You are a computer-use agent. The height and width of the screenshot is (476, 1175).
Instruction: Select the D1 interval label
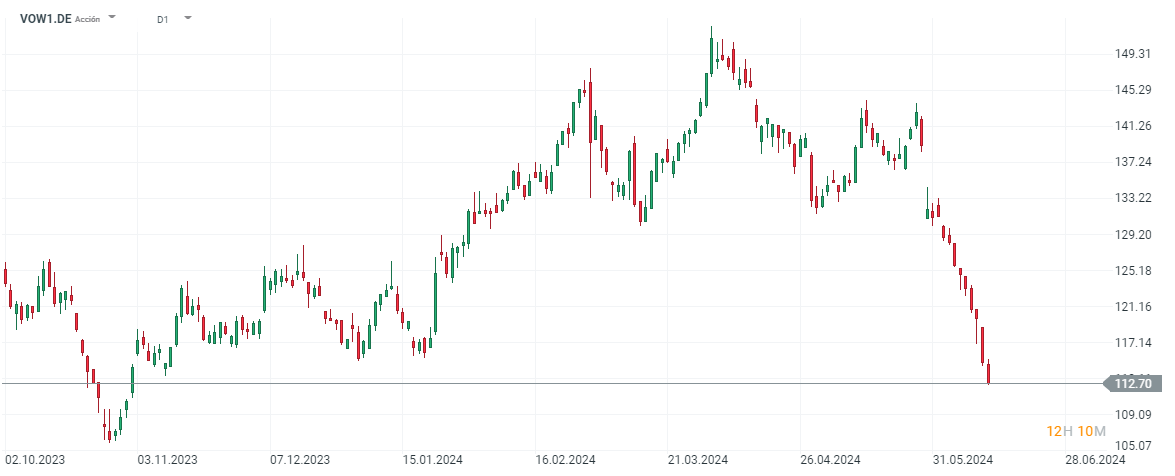163,18
